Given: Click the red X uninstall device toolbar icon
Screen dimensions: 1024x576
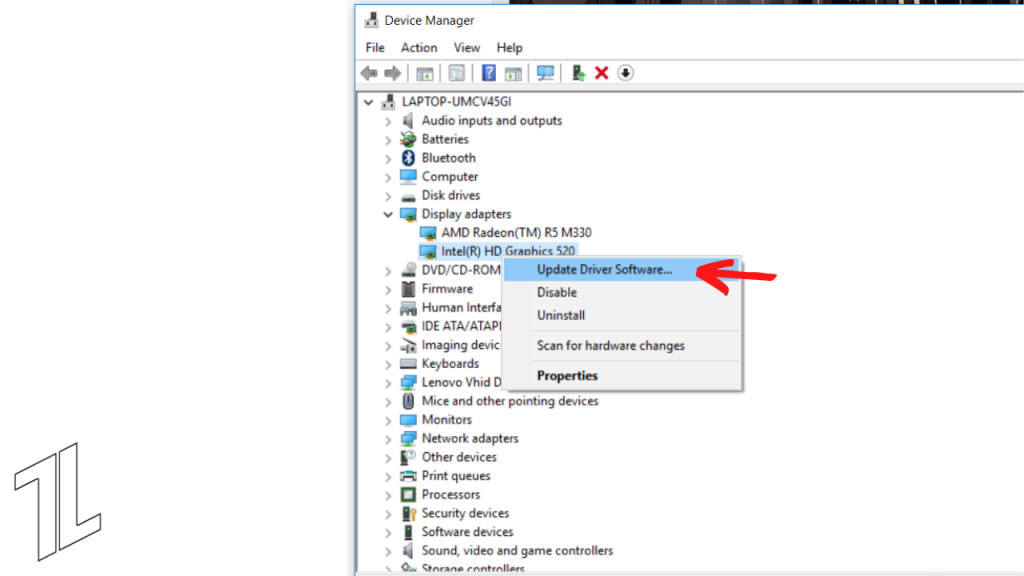Looking at the screenshot, I should [602, 73].
